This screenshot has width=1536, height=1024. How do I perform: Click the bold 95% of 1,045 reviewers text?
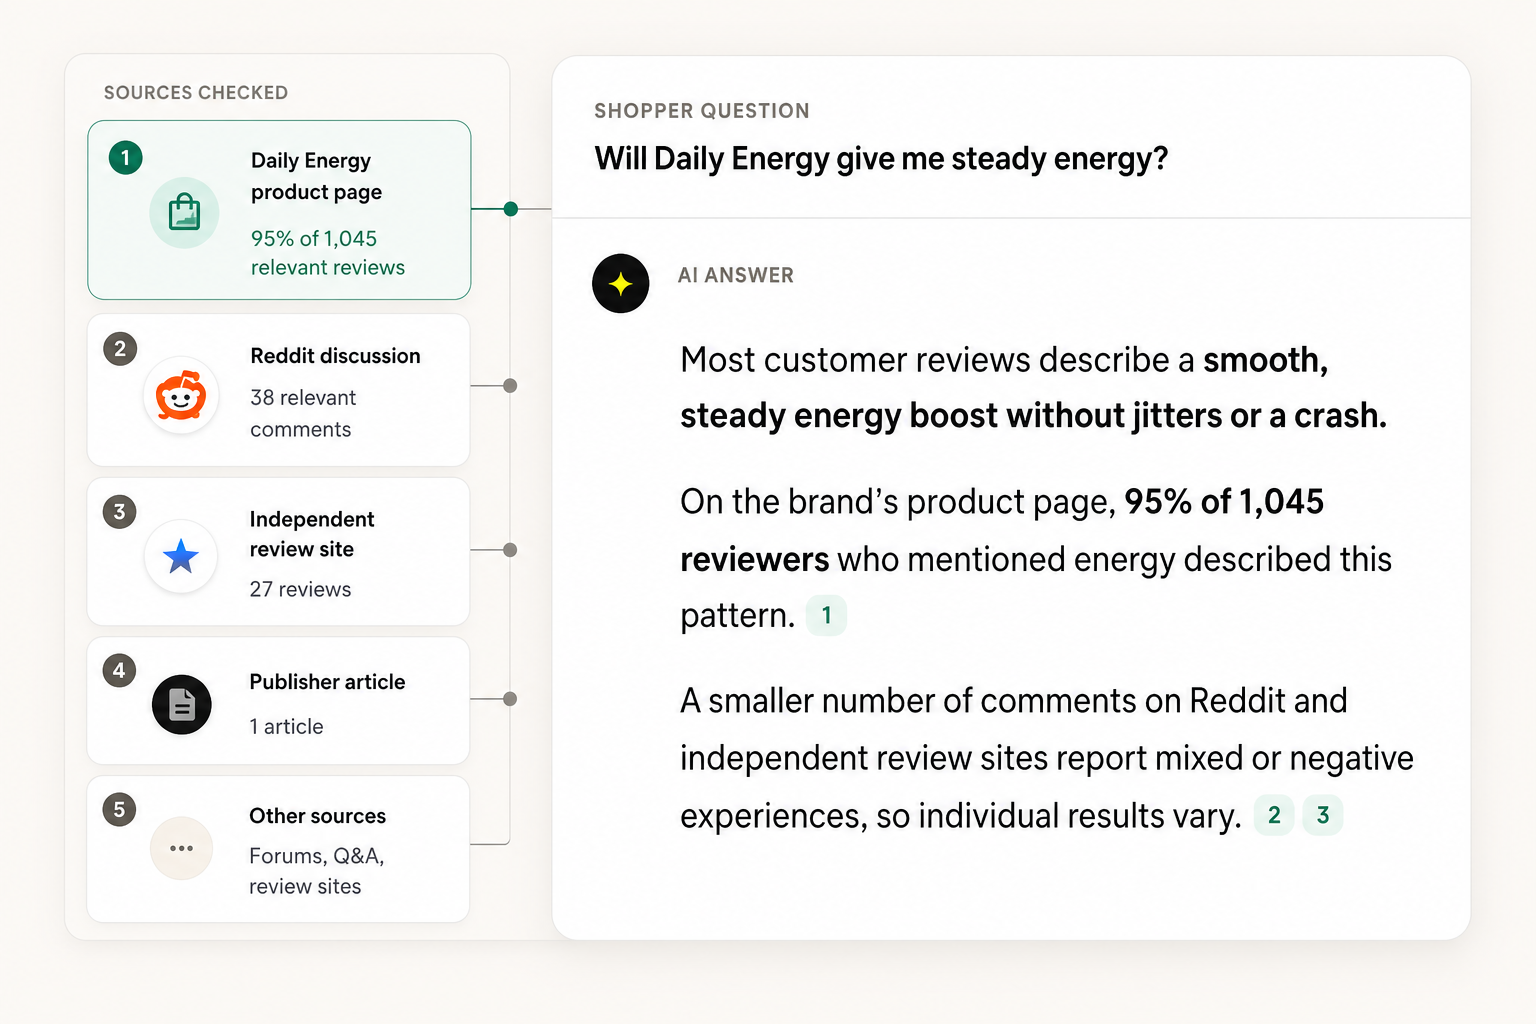pyautogui.click(x=1002, y=530)
